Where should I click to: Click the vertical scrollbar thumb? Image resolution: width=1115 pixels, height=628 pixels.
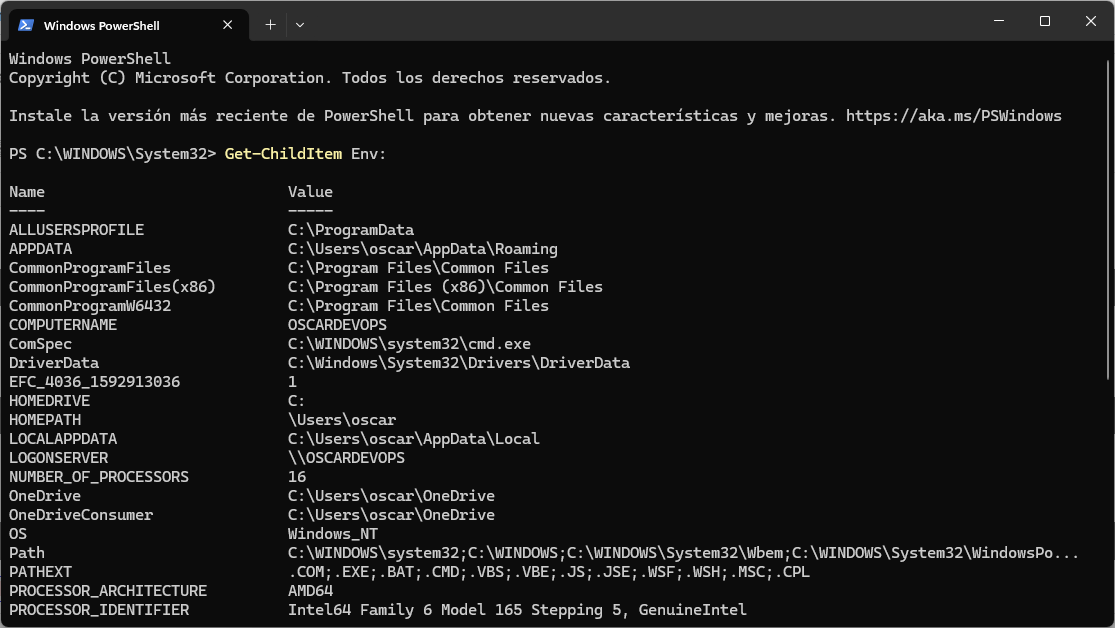1109,220
